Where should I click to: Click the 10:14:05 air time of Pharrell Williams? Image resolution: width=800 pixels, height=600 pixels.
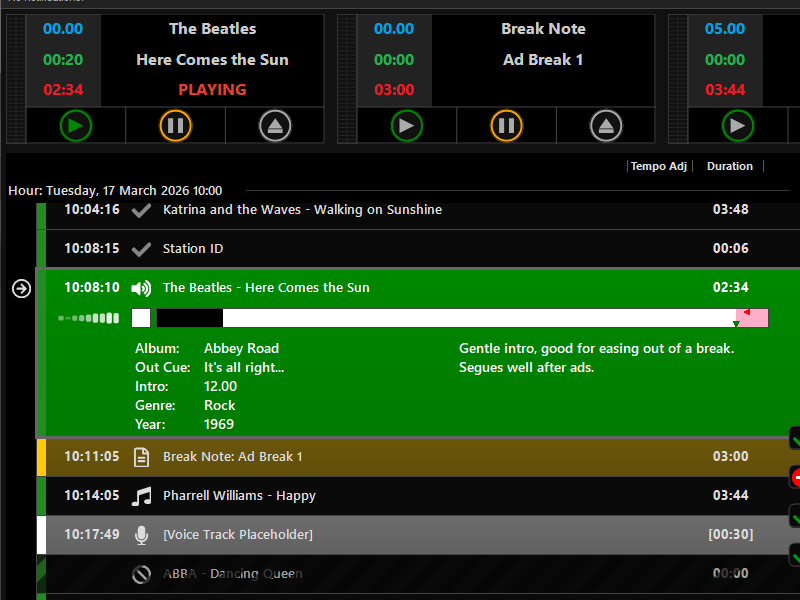point(92,495)
